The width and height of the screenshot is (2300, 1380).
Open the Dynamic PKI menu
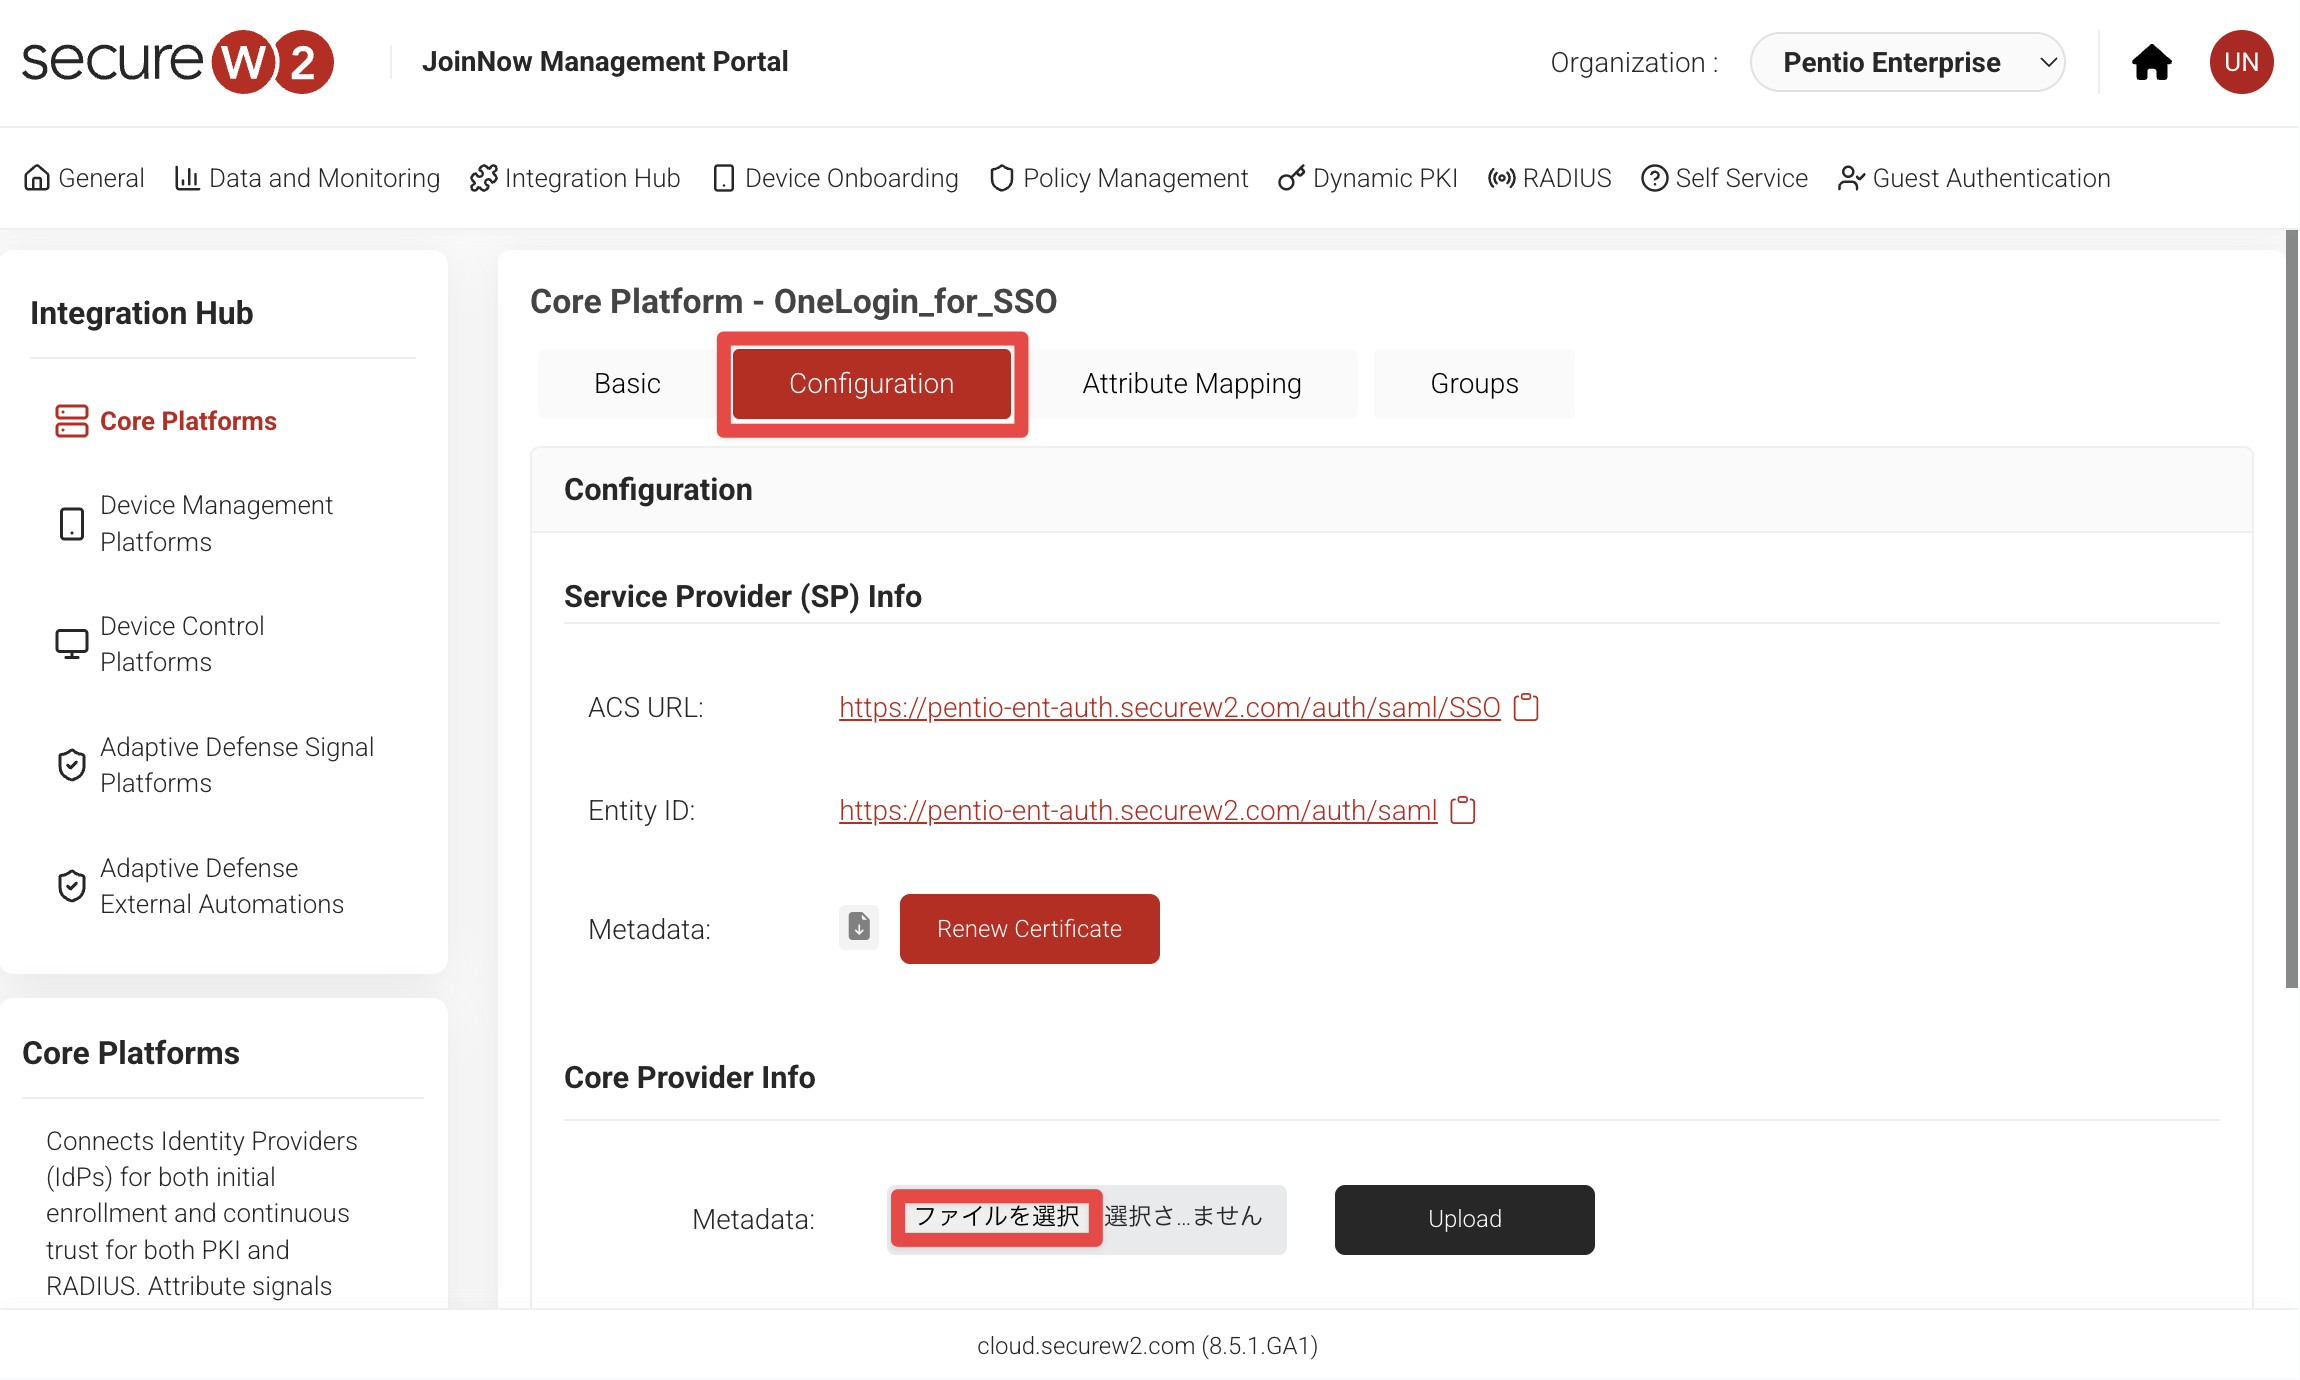point(1367,178)
